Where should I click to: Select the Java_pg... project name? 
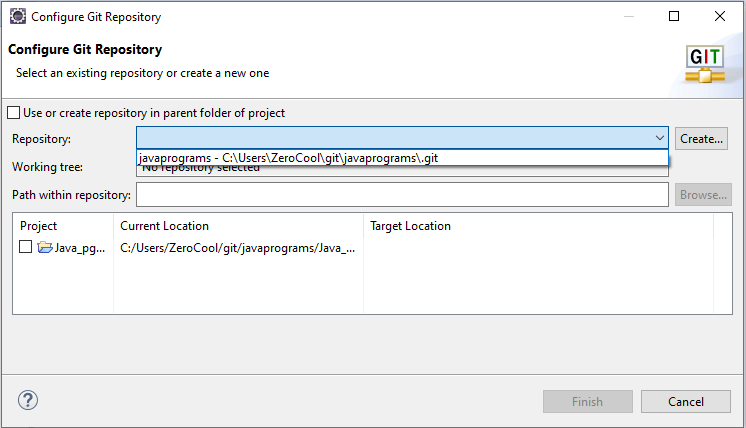click(x=79, y=248)
